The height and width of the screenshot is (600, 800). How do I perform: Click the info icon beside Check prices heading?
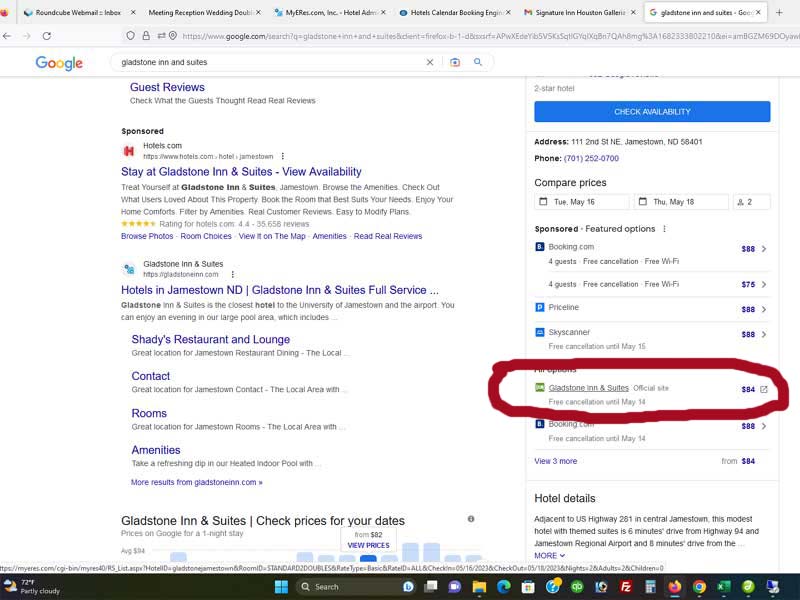point(471,519)
